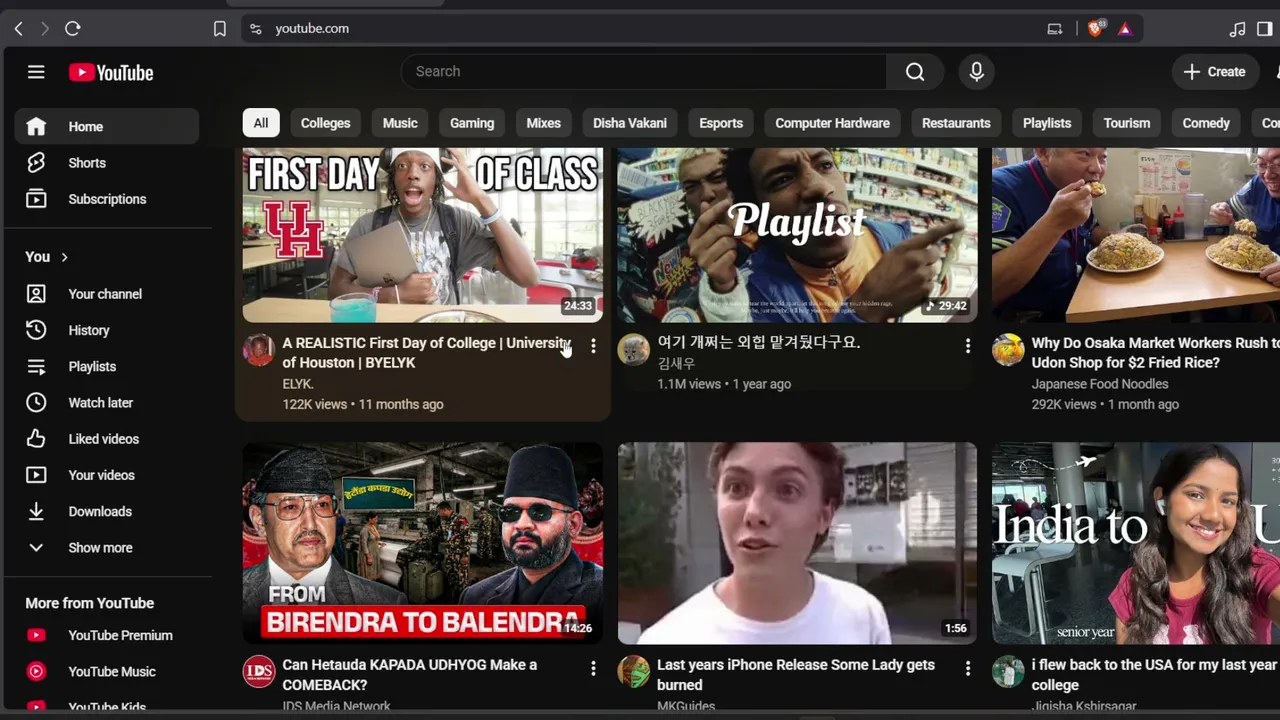
Task: Play the First Day of Class thumbnail
Action: pyautogui.click(x=423, y=235)
